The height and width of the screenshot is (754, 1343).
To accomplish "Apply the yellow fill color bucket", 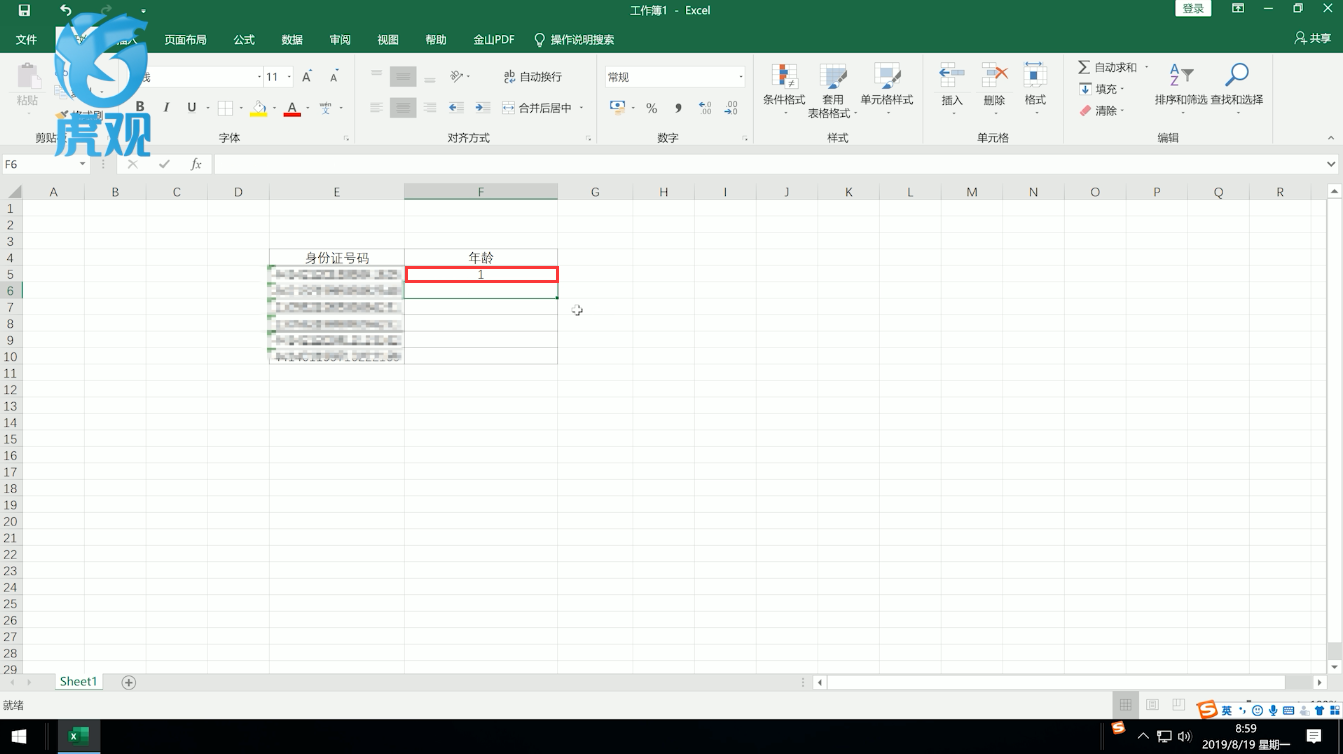I will pyautogui.click(x=258, y=108).
